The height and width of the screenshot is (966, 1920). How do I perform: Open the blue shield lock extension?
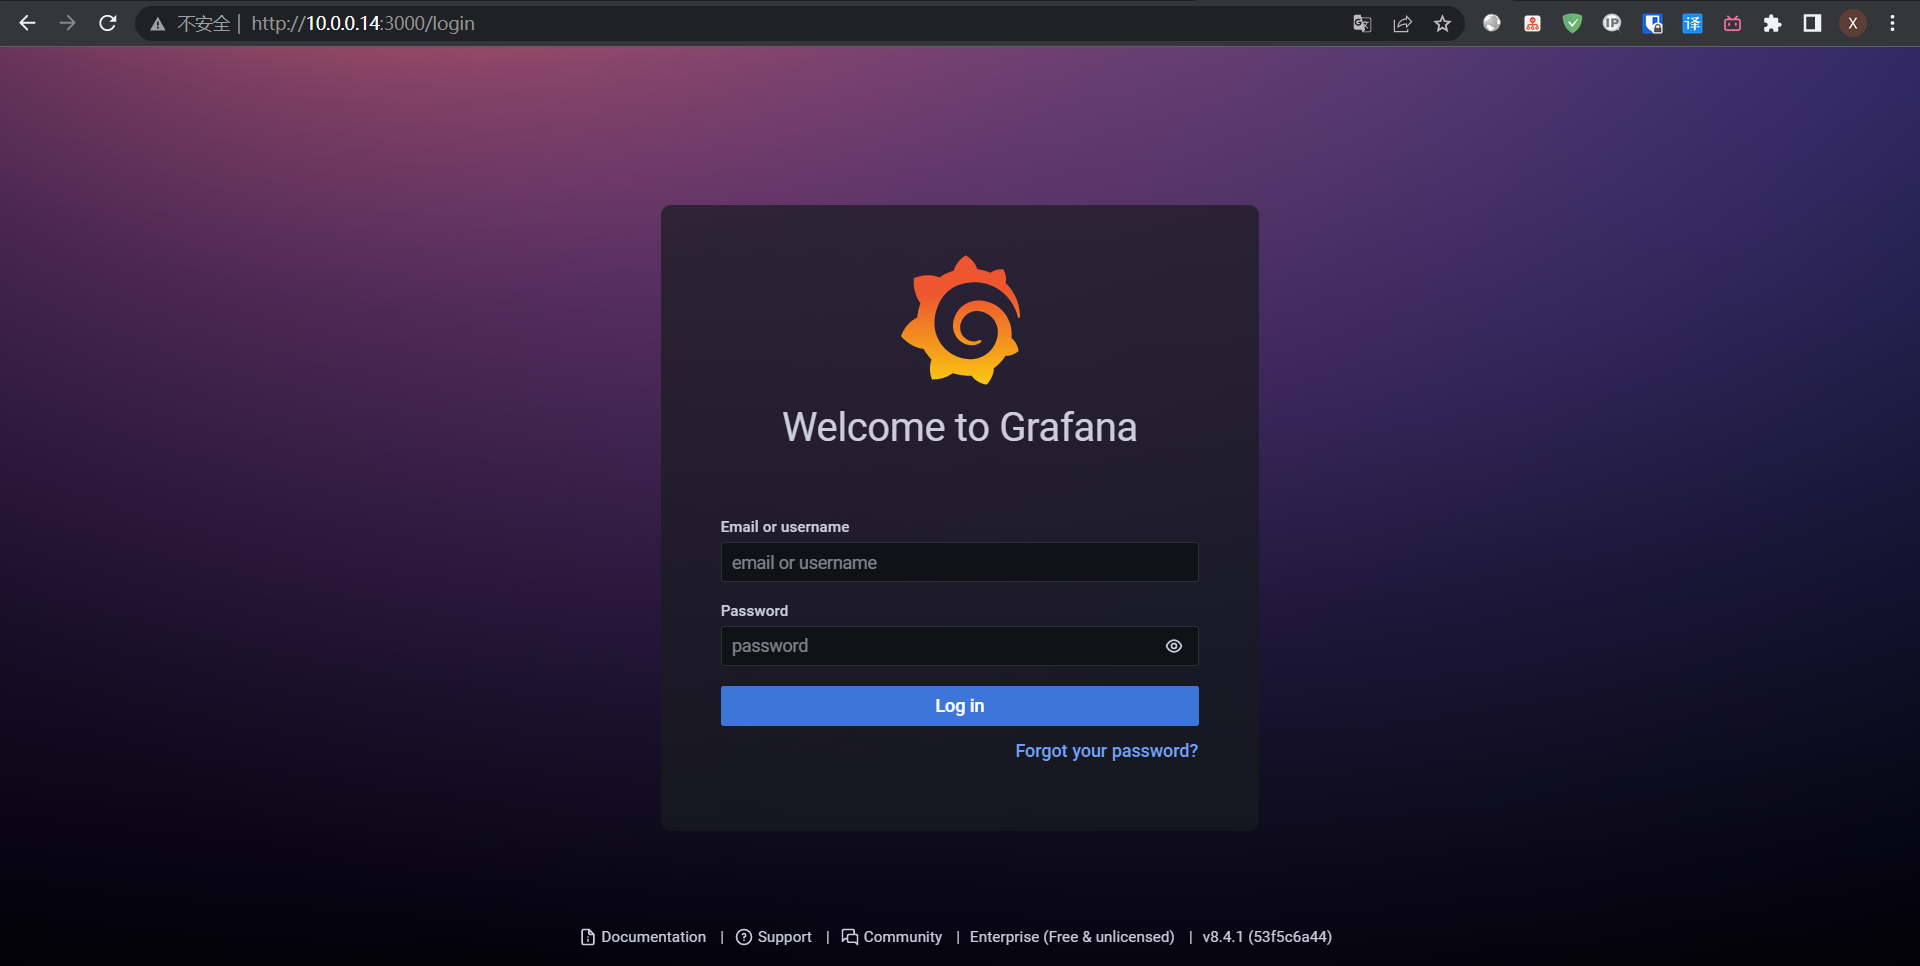pyautogui.click(x=1652, y=23)
